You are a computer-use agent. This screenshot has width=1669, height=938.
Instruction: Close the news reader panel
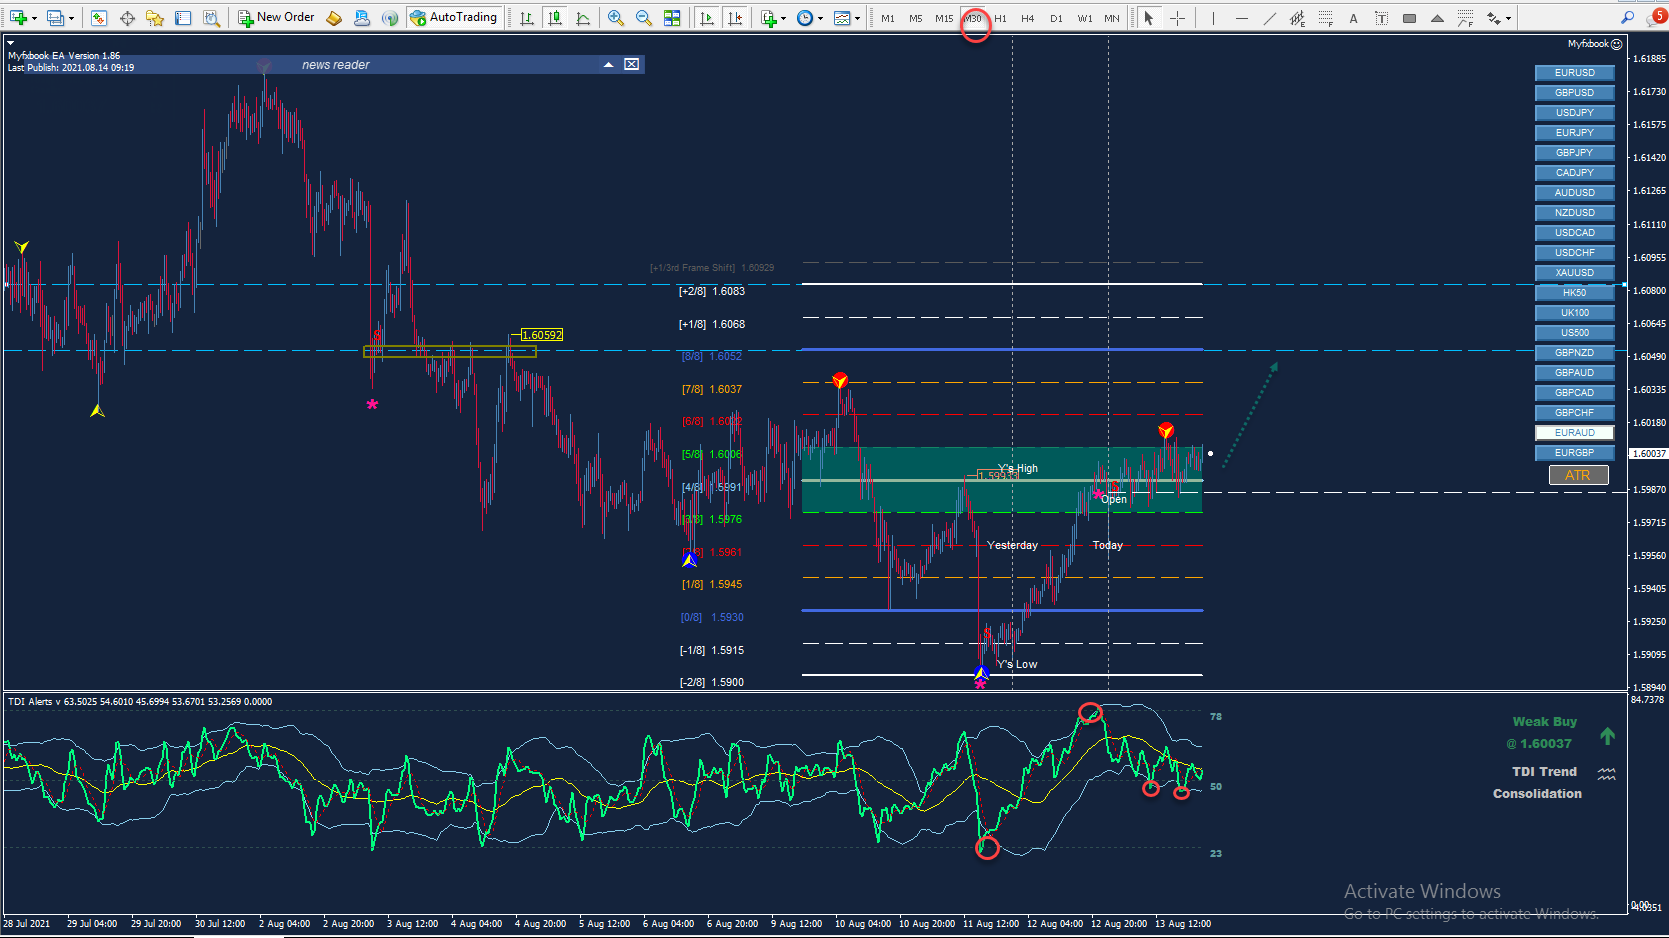click(632, 64)
